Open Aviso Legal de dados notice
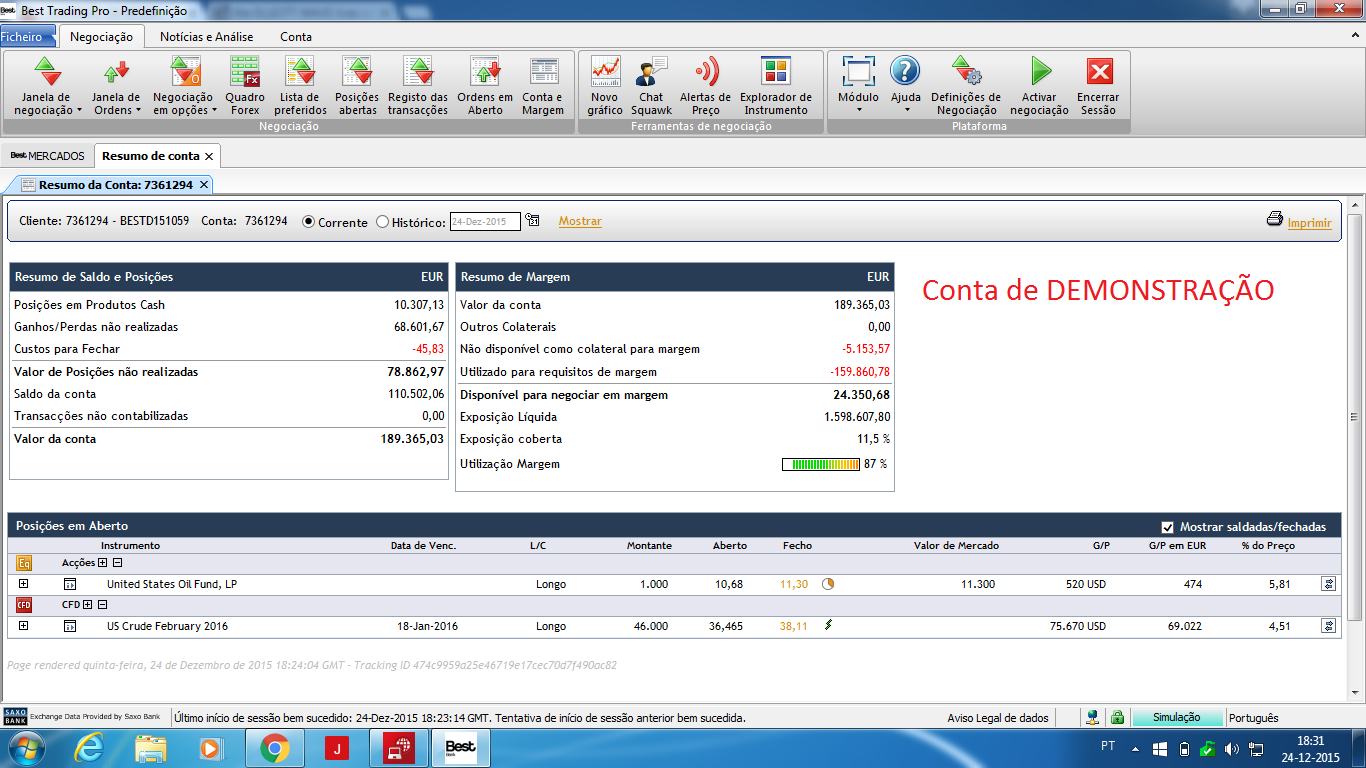 click(998, 718)
